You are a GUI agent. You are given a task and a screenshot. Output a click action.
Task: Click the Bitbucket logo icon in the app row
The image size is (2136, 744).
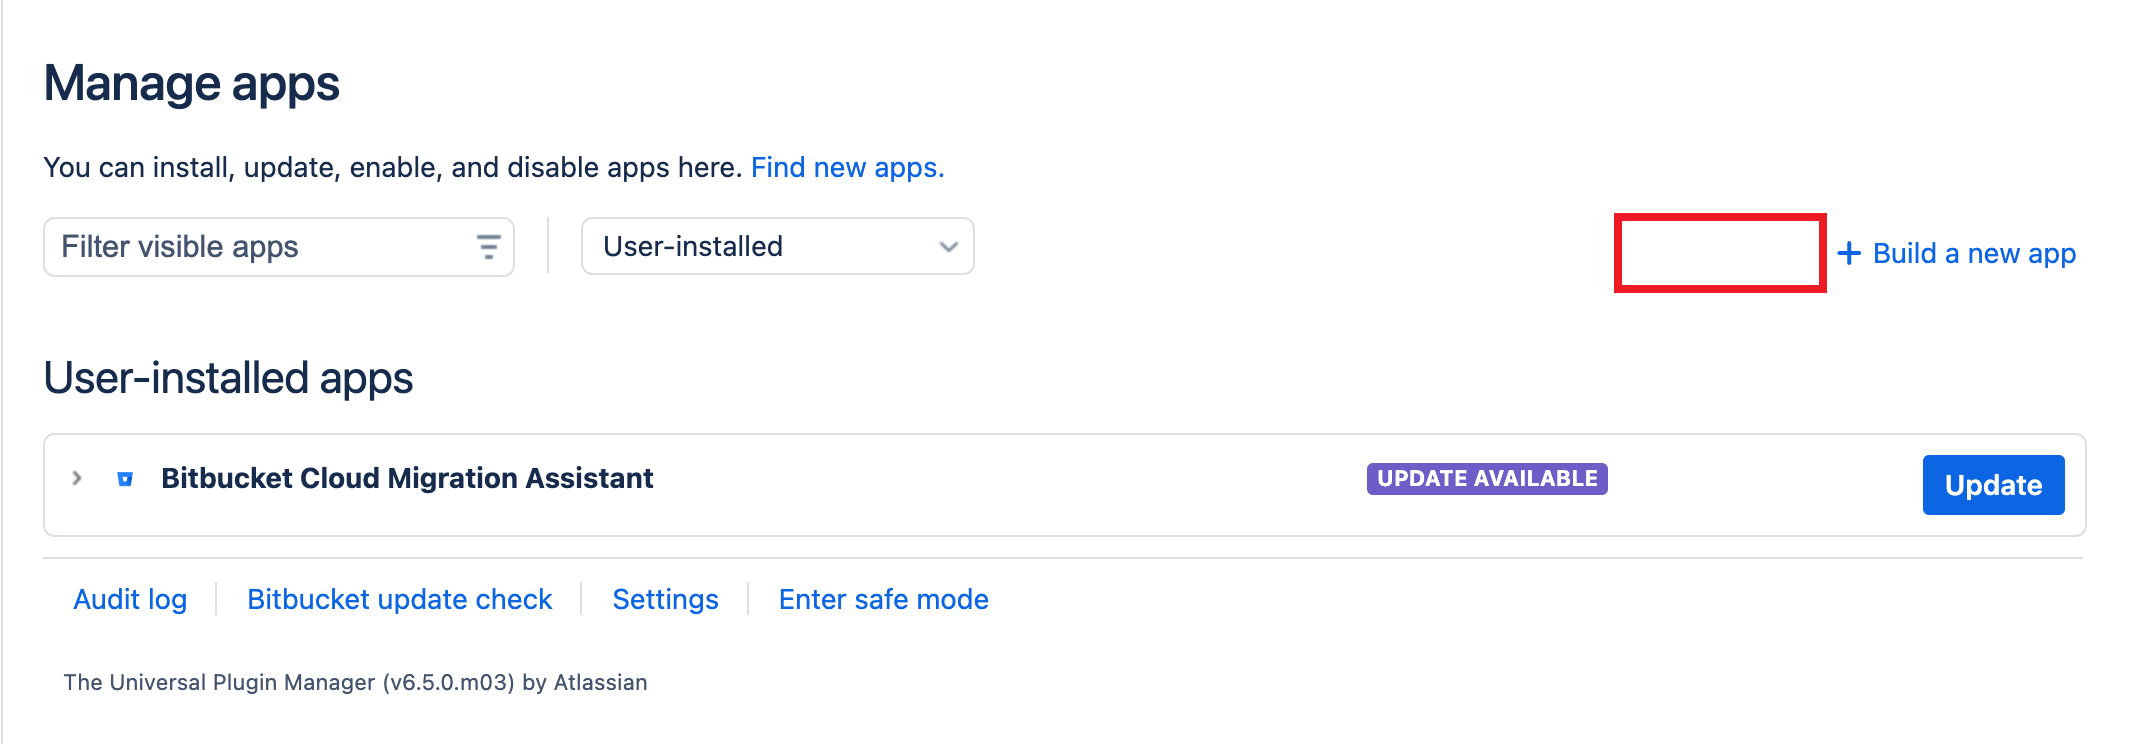click(125, 479)
